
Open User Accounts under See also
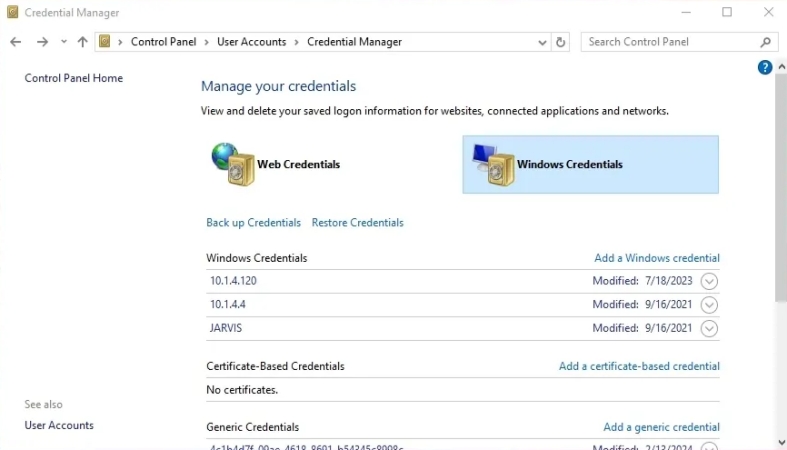tap(59, 425)
